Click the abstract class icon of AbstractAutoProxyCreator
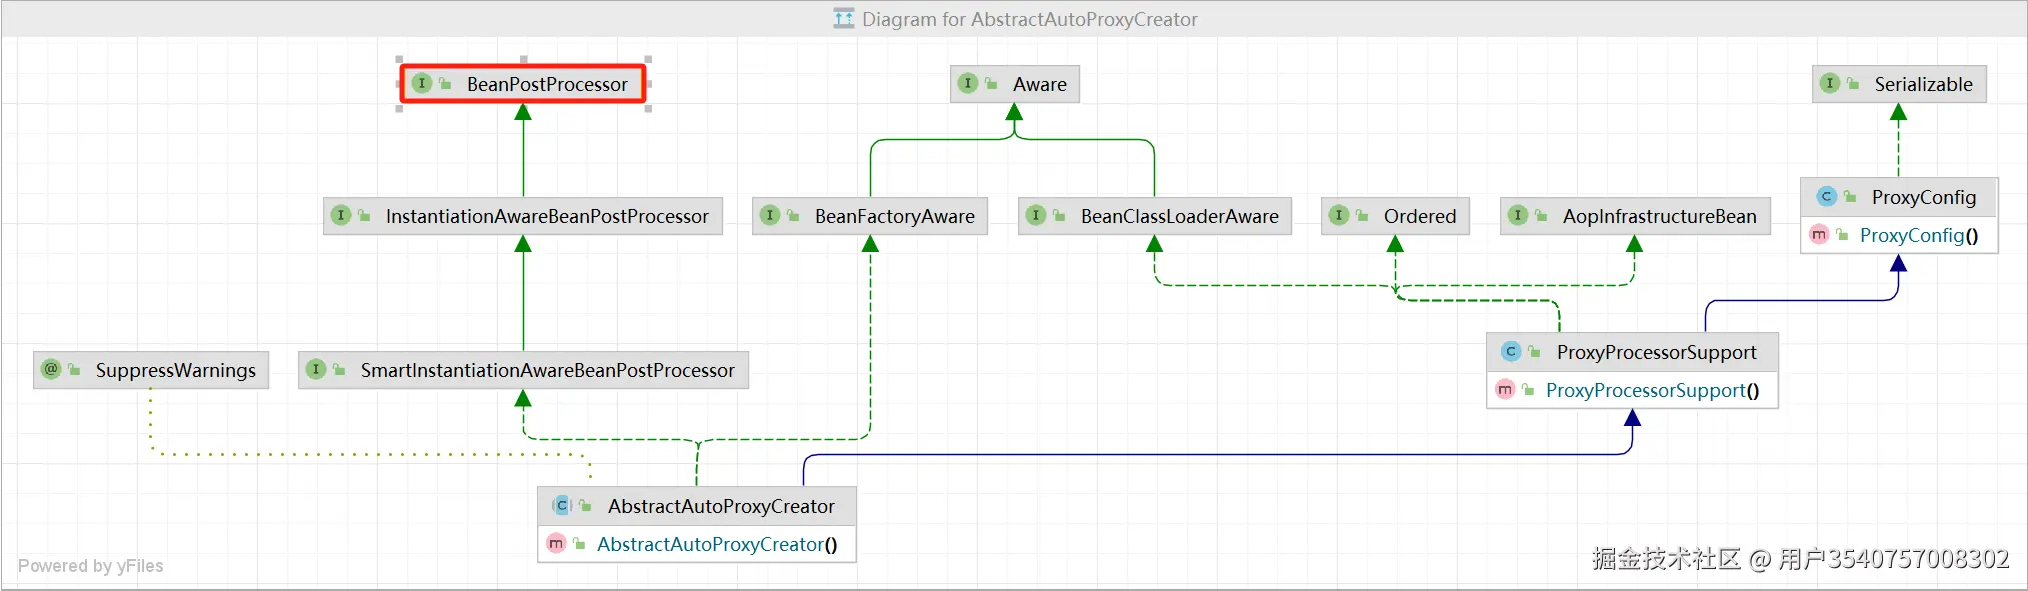This screenshot has height=591, width=2028. point(562,506)
